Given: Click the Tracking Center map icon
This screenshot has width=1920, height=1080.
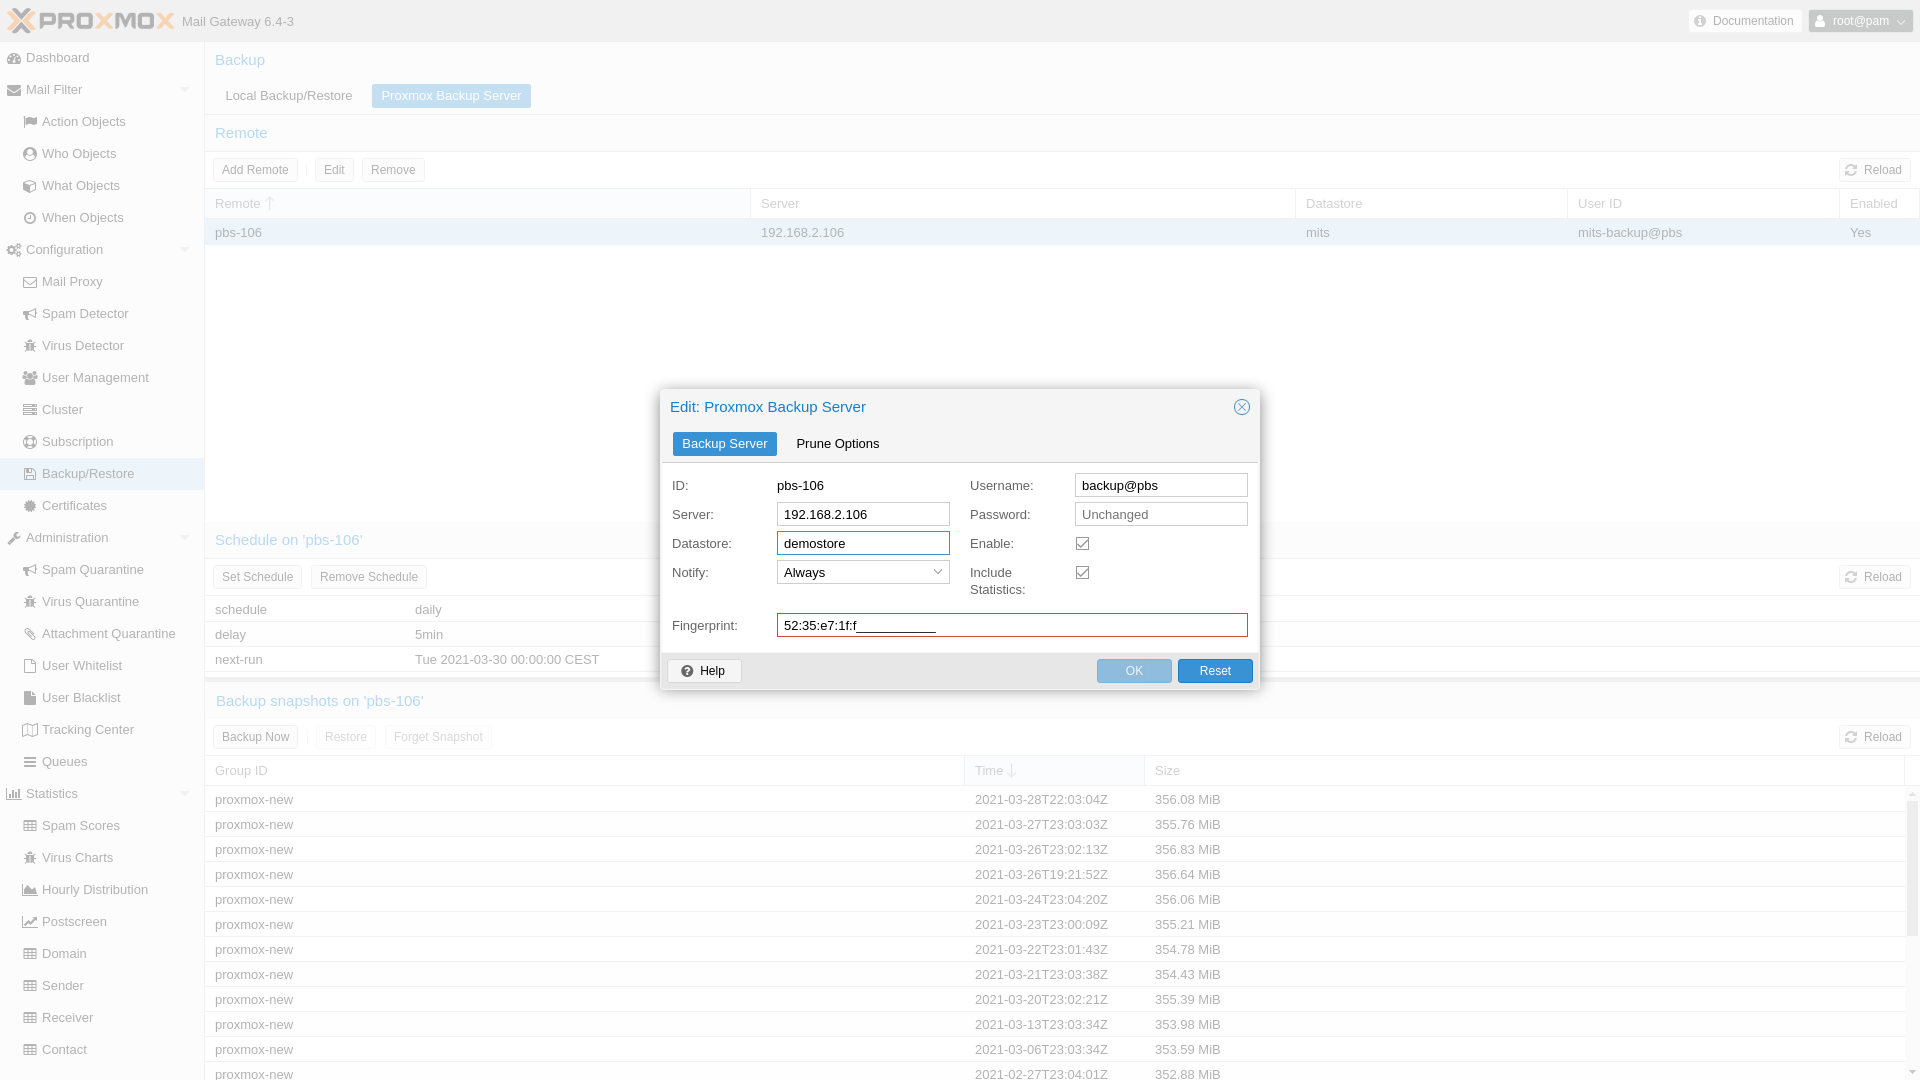Looking at the screenshot, I should (x=30, y=730).
